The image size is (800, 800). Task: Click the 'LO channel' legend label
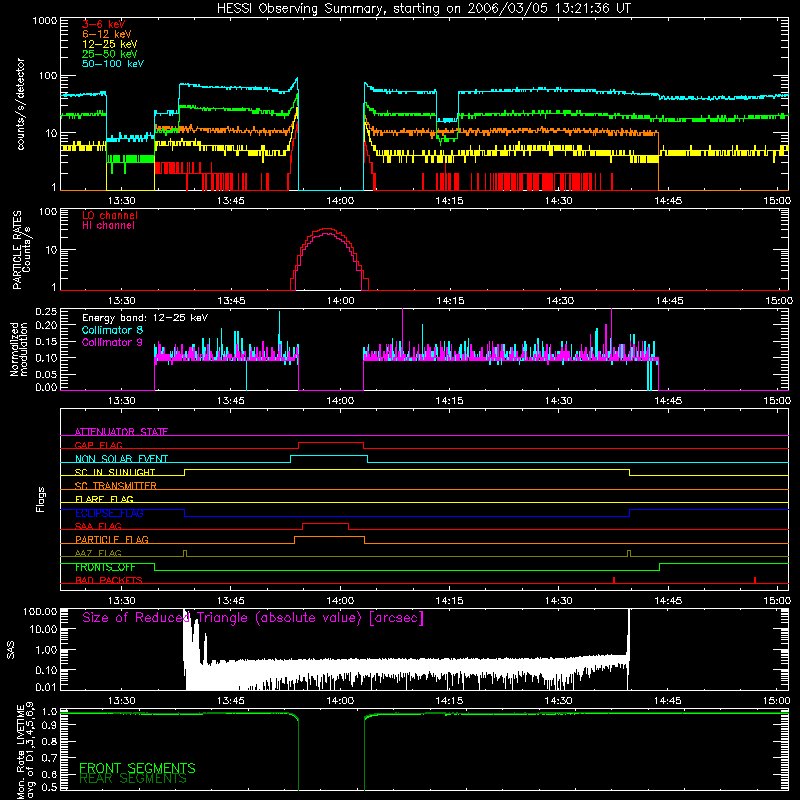110,215
